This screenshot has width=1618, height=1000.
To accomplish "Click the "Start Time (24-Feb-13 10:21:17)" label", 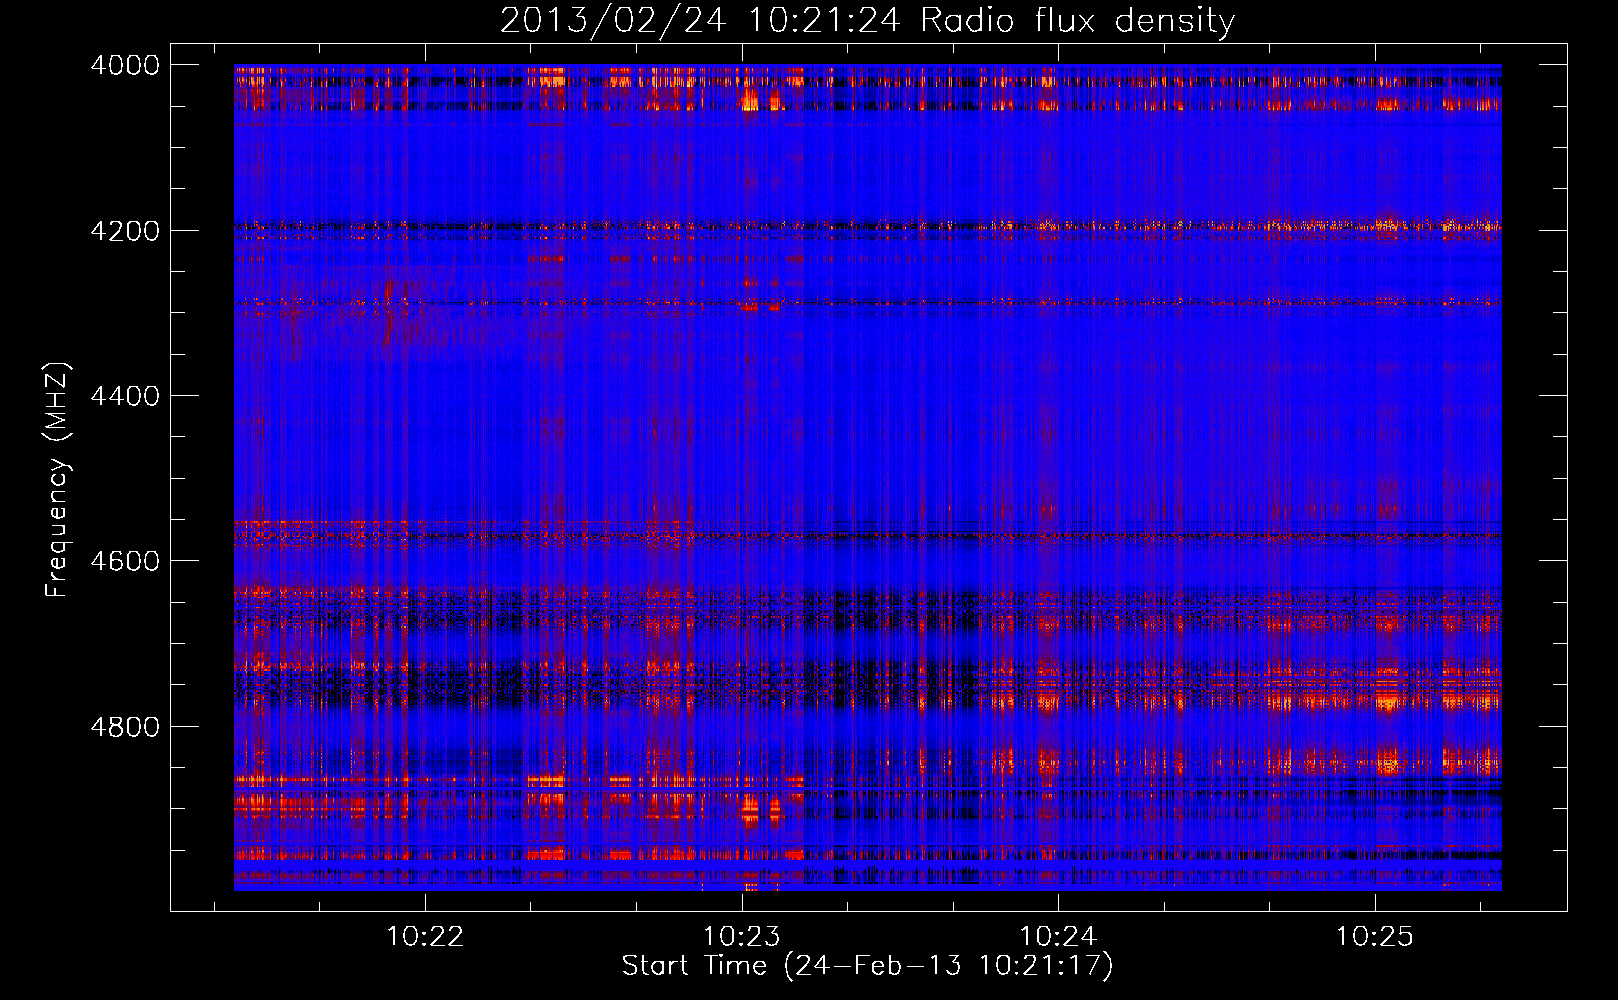I will click(x=867, y=966).
